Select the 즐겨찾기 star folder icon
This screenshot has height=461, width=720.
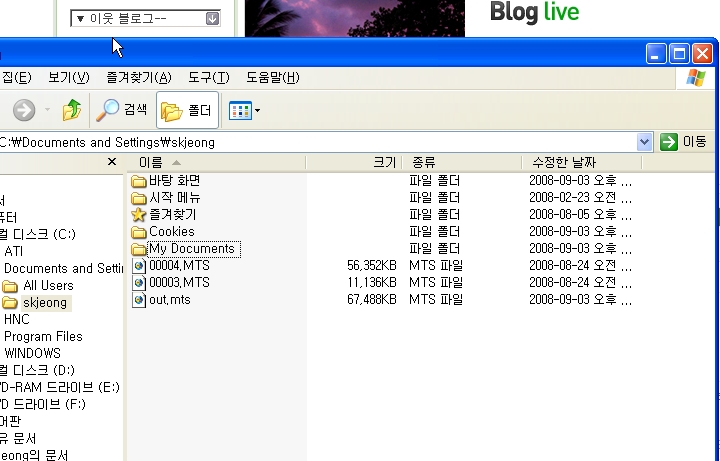point(139,214)
